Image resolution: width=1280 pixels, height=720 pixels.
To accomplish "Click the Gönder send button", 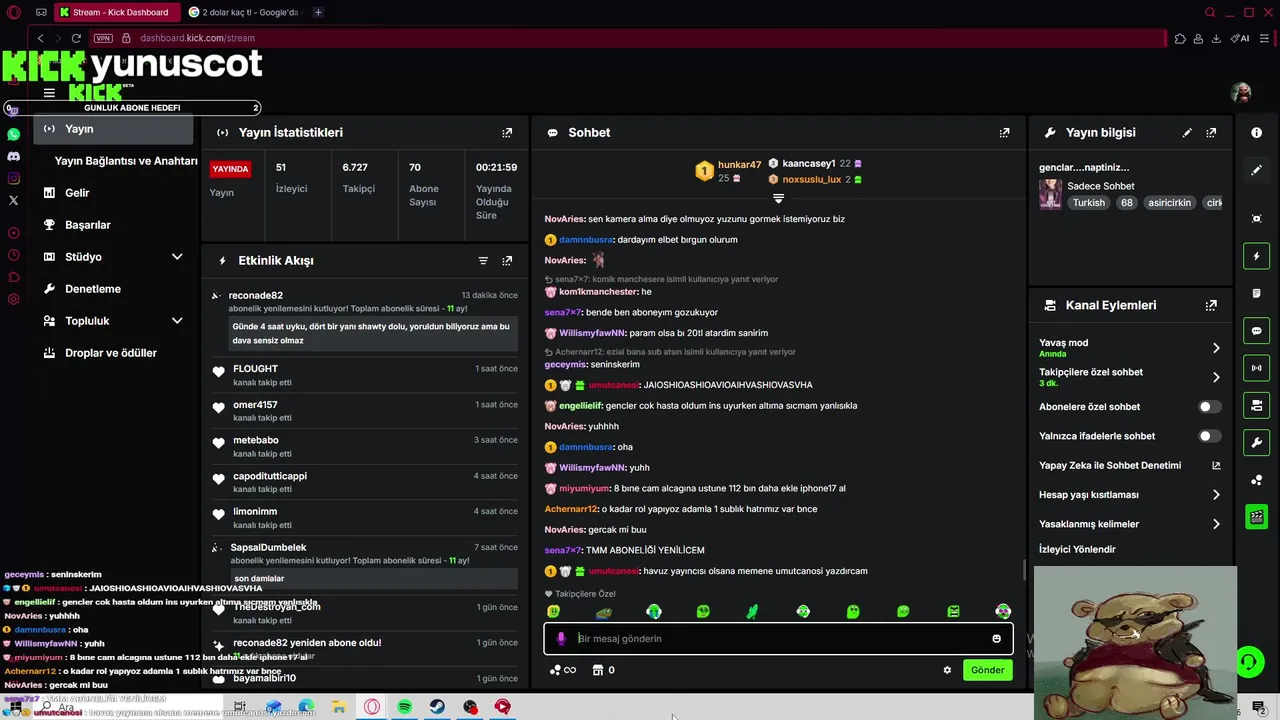I will [x=987, y=670].
